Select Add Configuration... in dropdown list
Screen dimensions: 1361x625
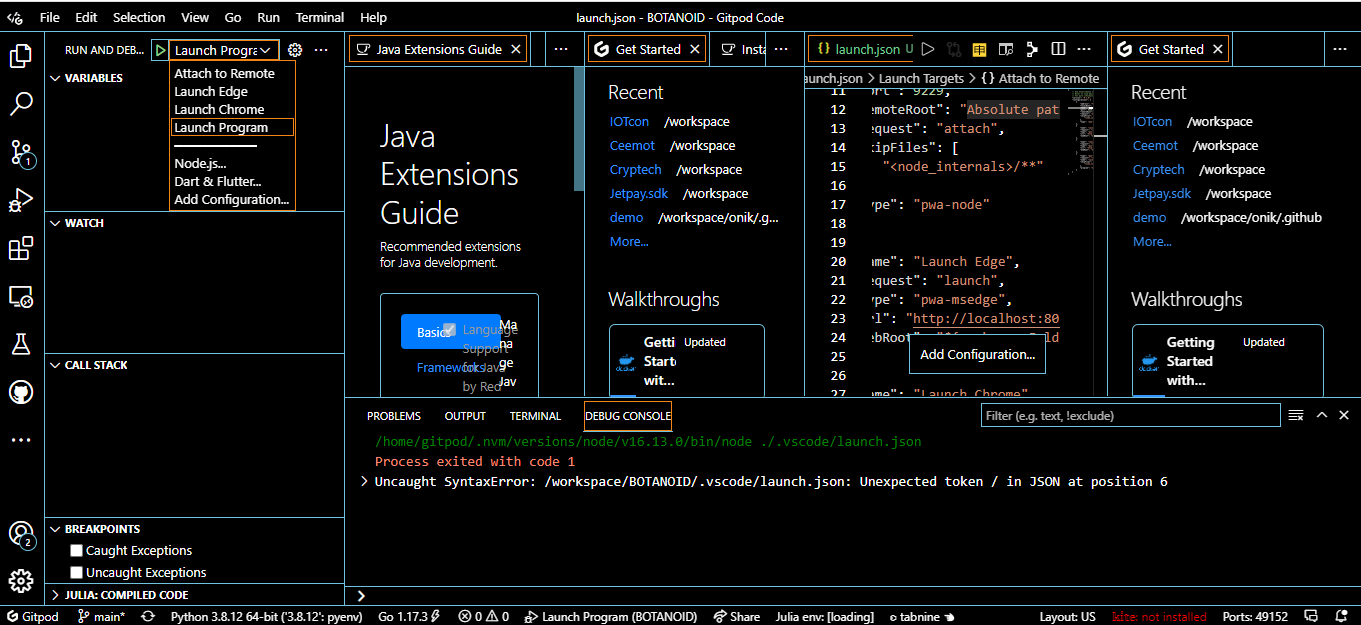pyautogui.click(x=233, y=199)
